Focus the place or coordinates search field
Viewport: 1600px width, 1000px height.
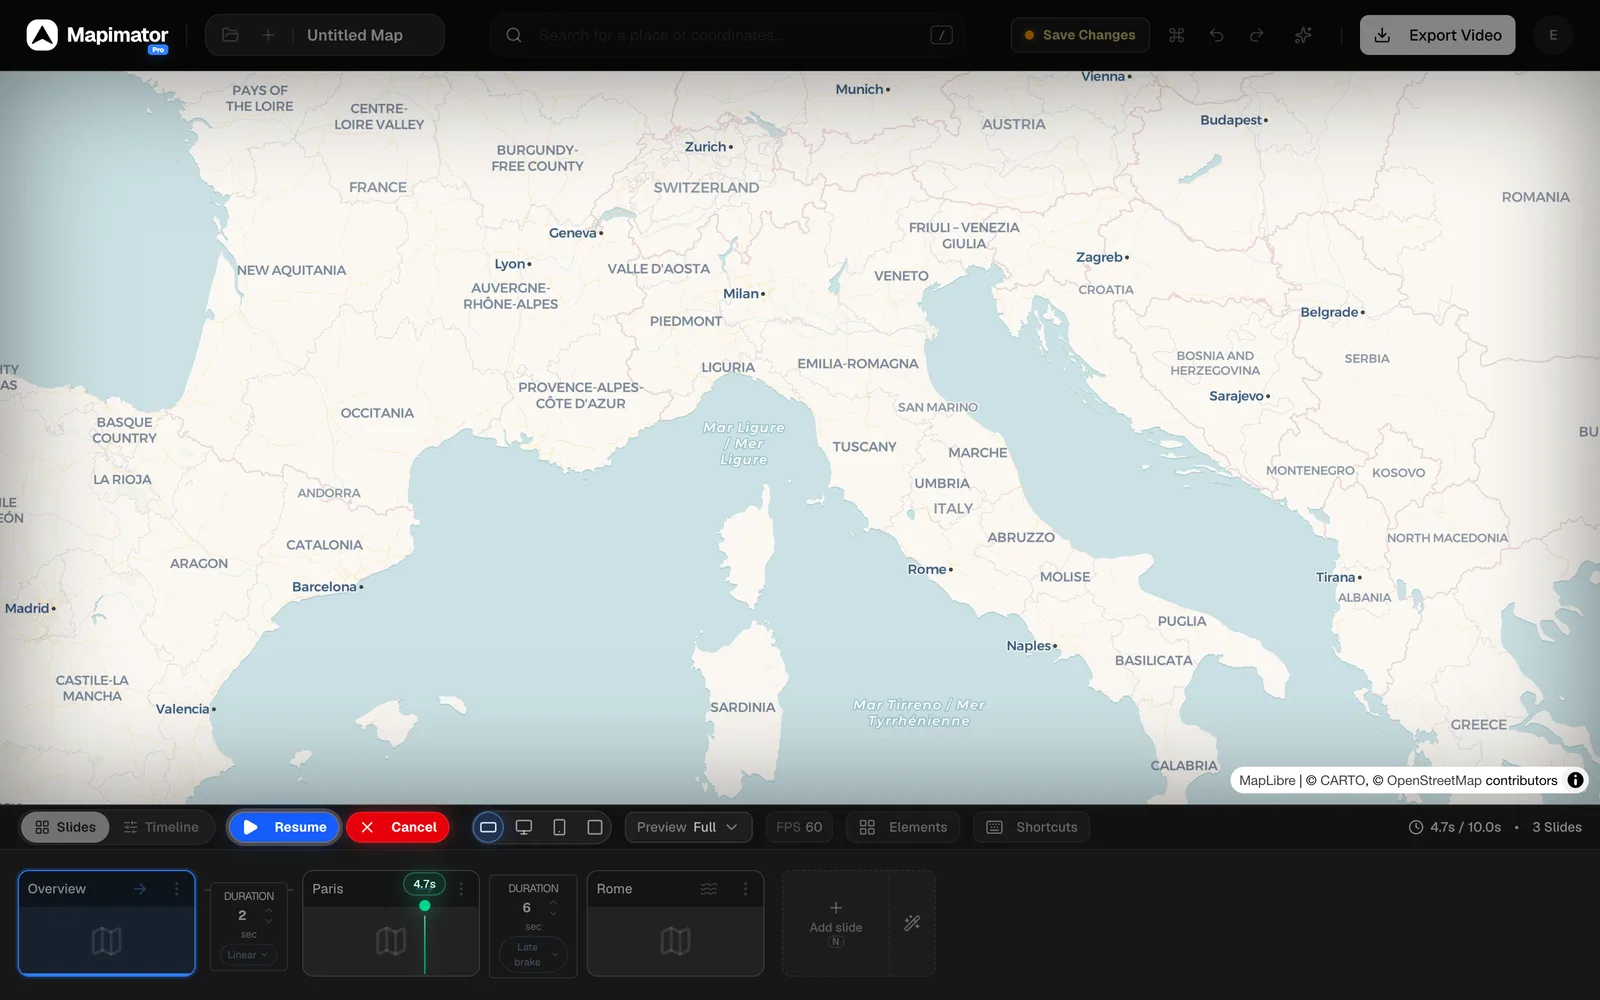(728, 35)
